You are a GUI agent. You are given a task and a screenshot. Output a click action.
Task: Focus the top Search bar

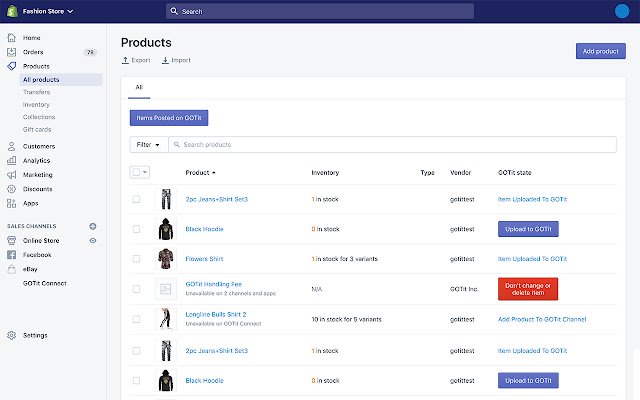(320, 11)
